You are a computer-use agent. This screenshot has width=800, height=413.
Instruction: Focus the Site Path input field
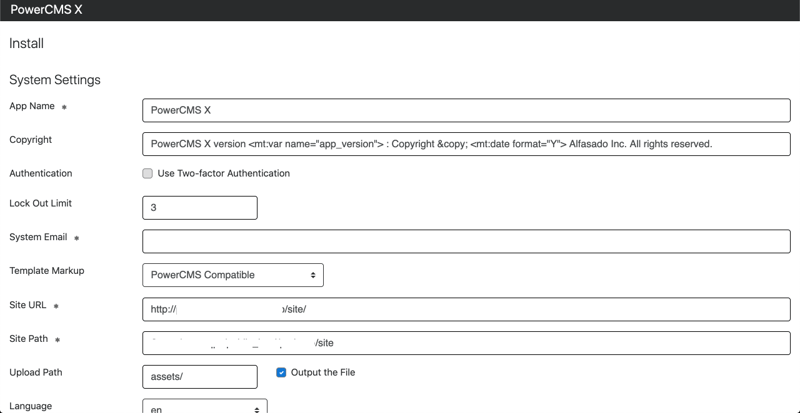466,343
